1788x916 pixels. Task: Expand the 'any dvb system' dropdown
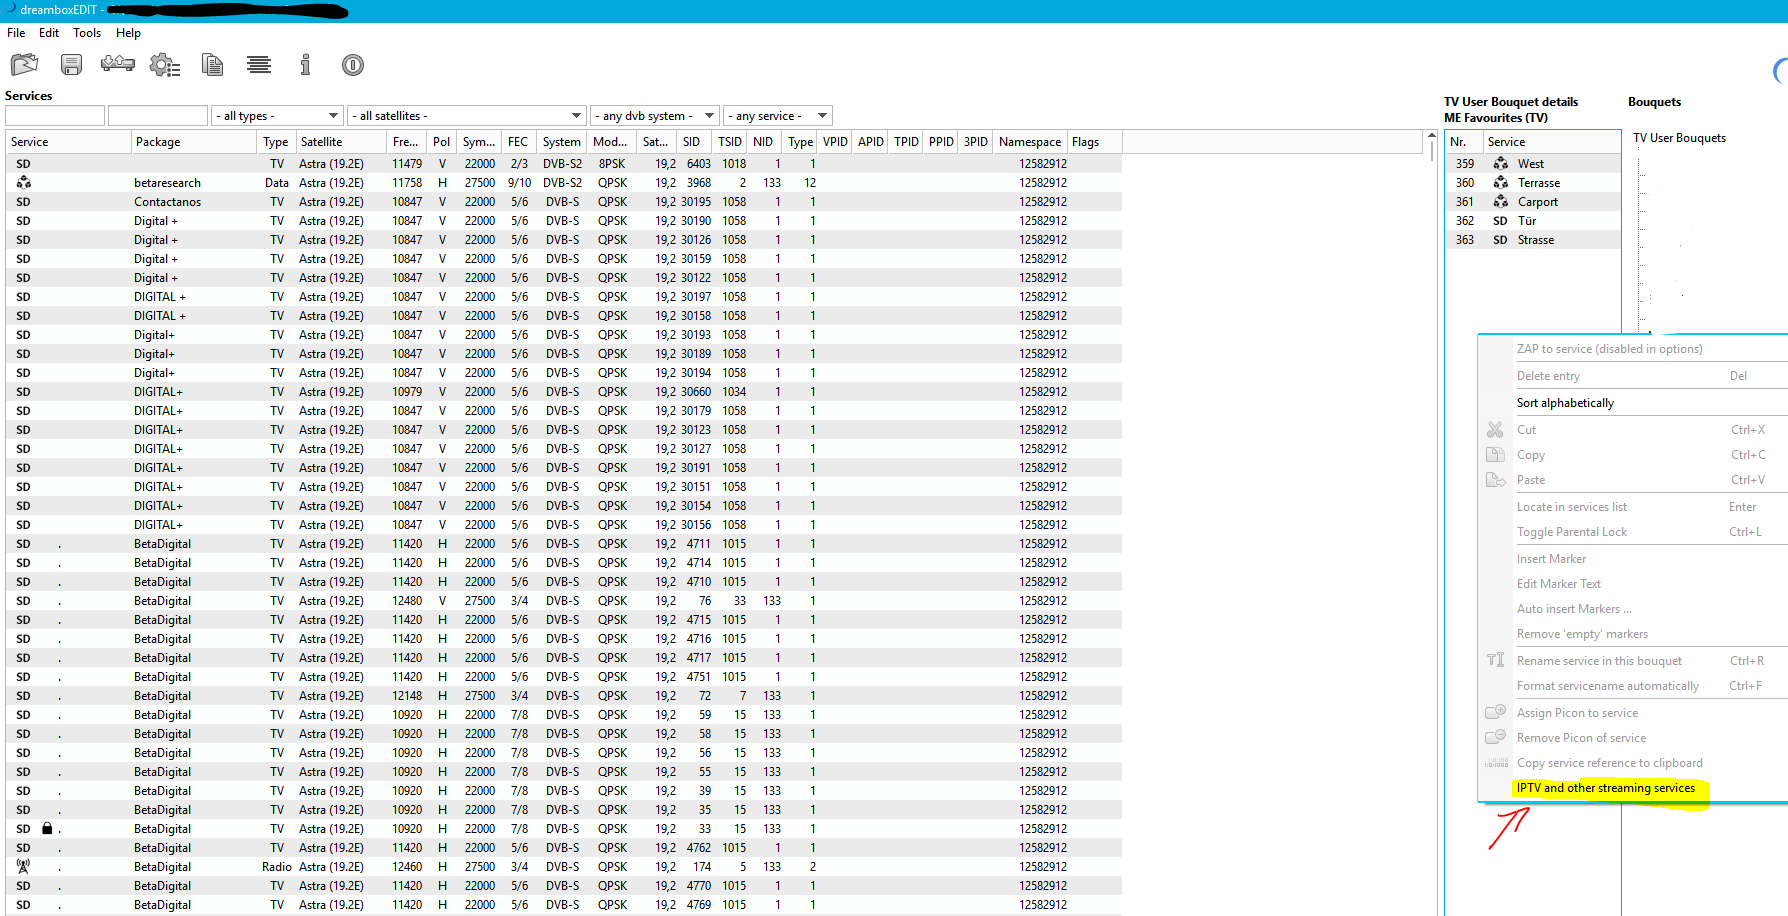click(654, 116)
